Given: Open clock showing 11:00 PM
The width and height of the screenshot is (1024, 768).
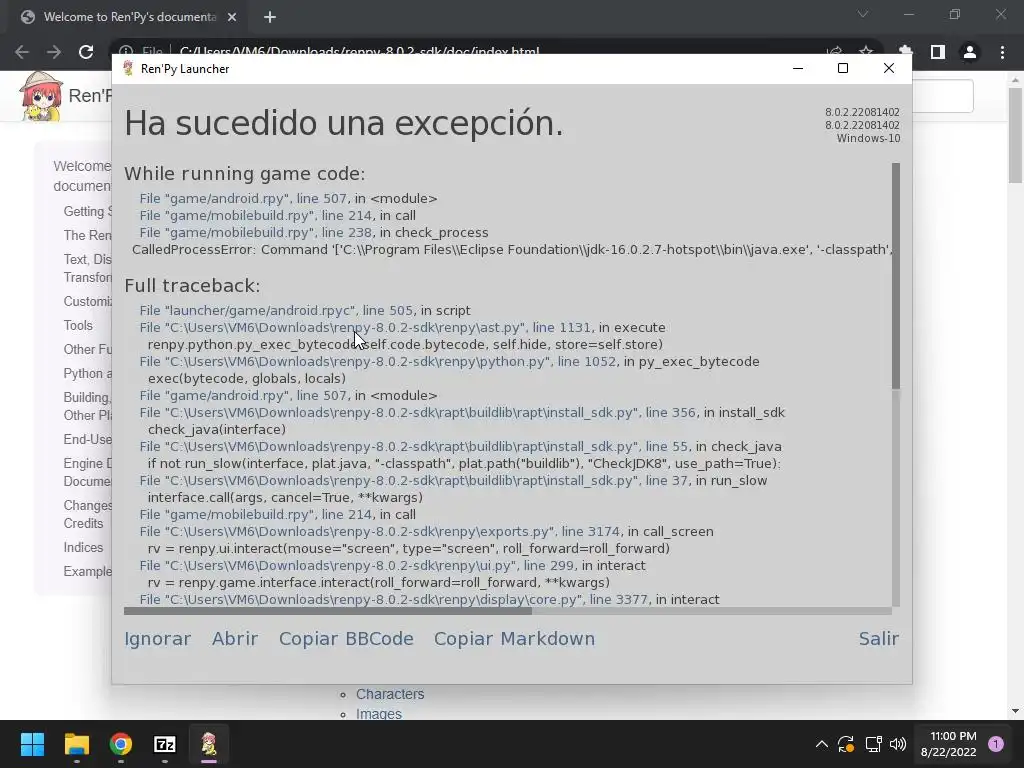Looking at the screenshot, I should coord(948,744).
